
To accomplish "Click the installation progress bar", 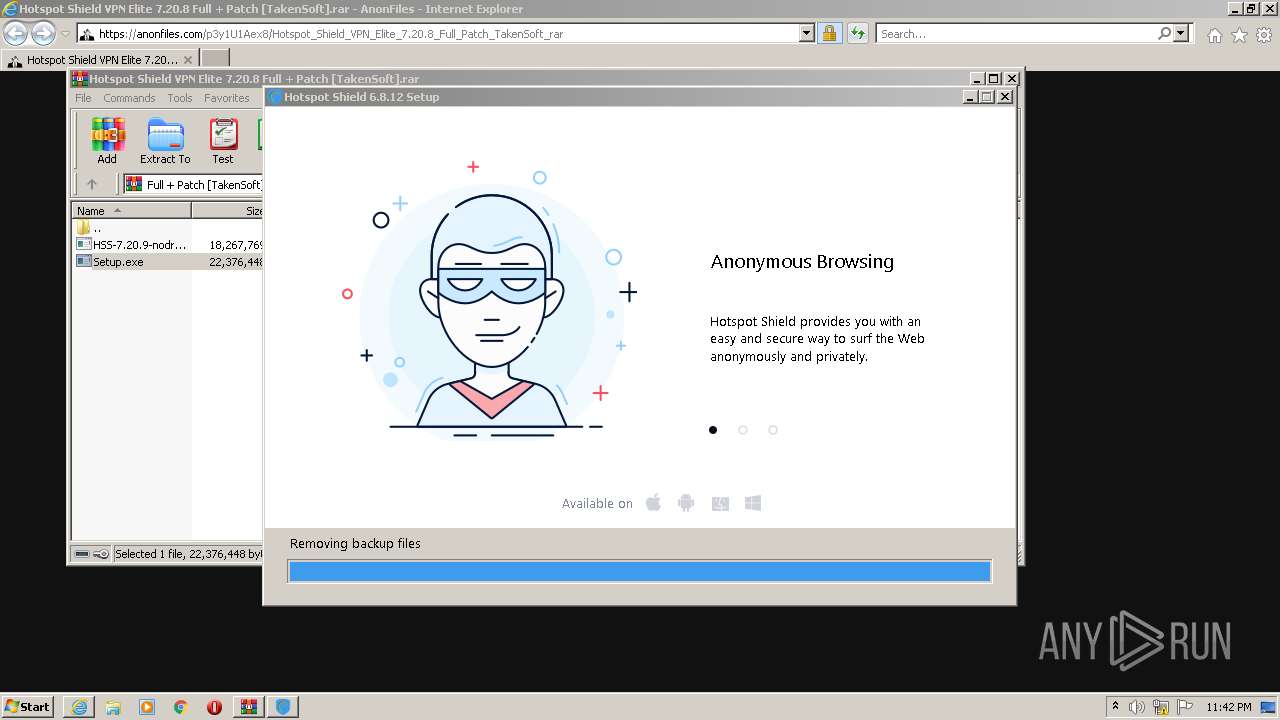I will pos(640,571).
